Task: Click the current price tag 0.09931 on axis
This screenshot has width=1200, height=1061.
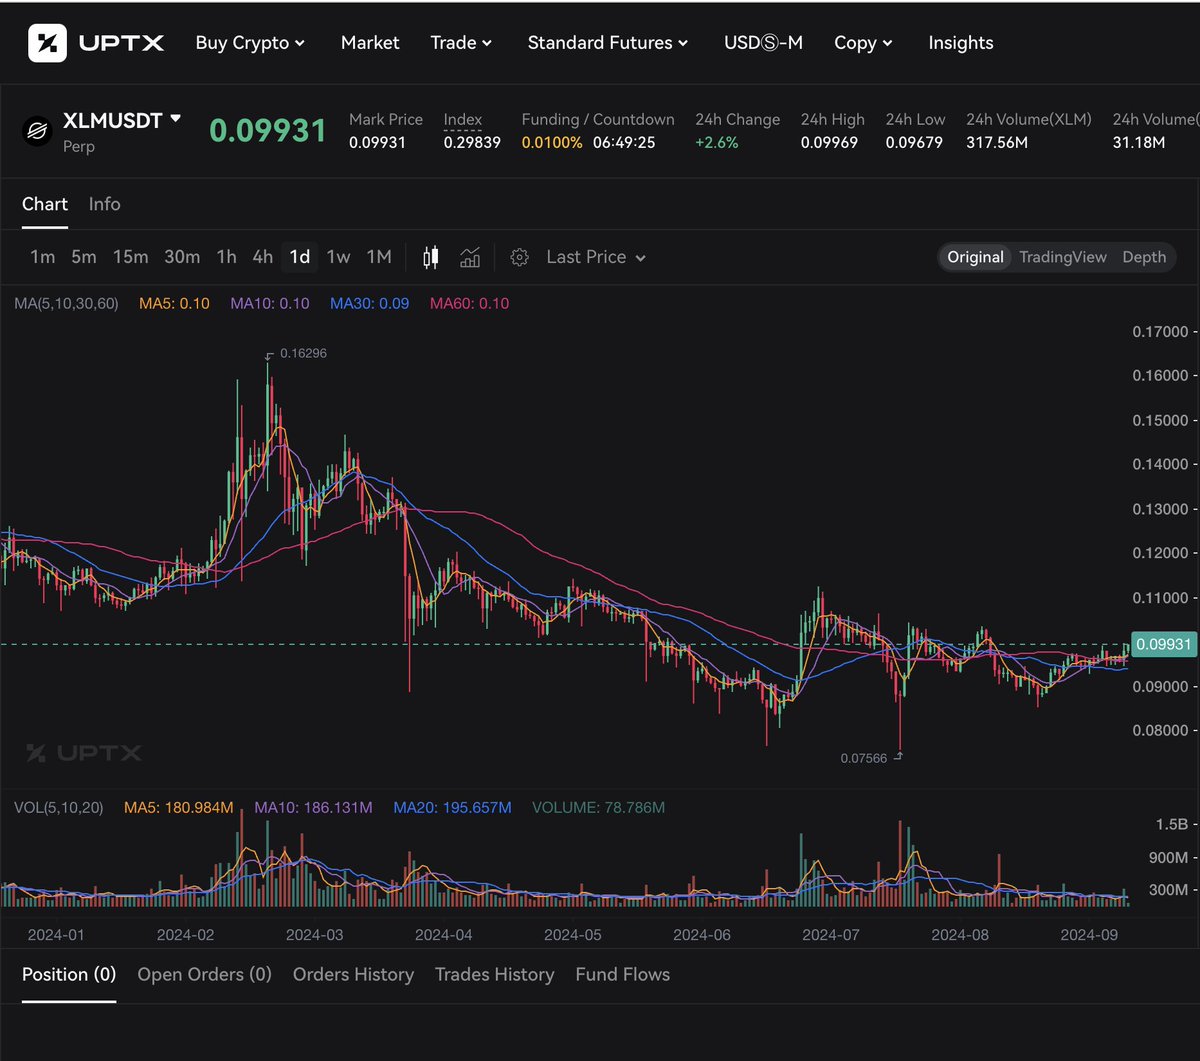Action: [1163, 644]
